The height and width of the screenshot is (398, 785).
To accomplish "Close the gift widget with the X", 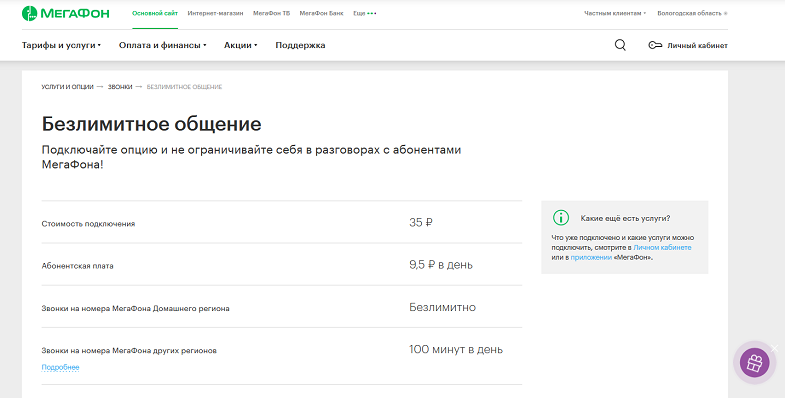I will click(774, 348).
